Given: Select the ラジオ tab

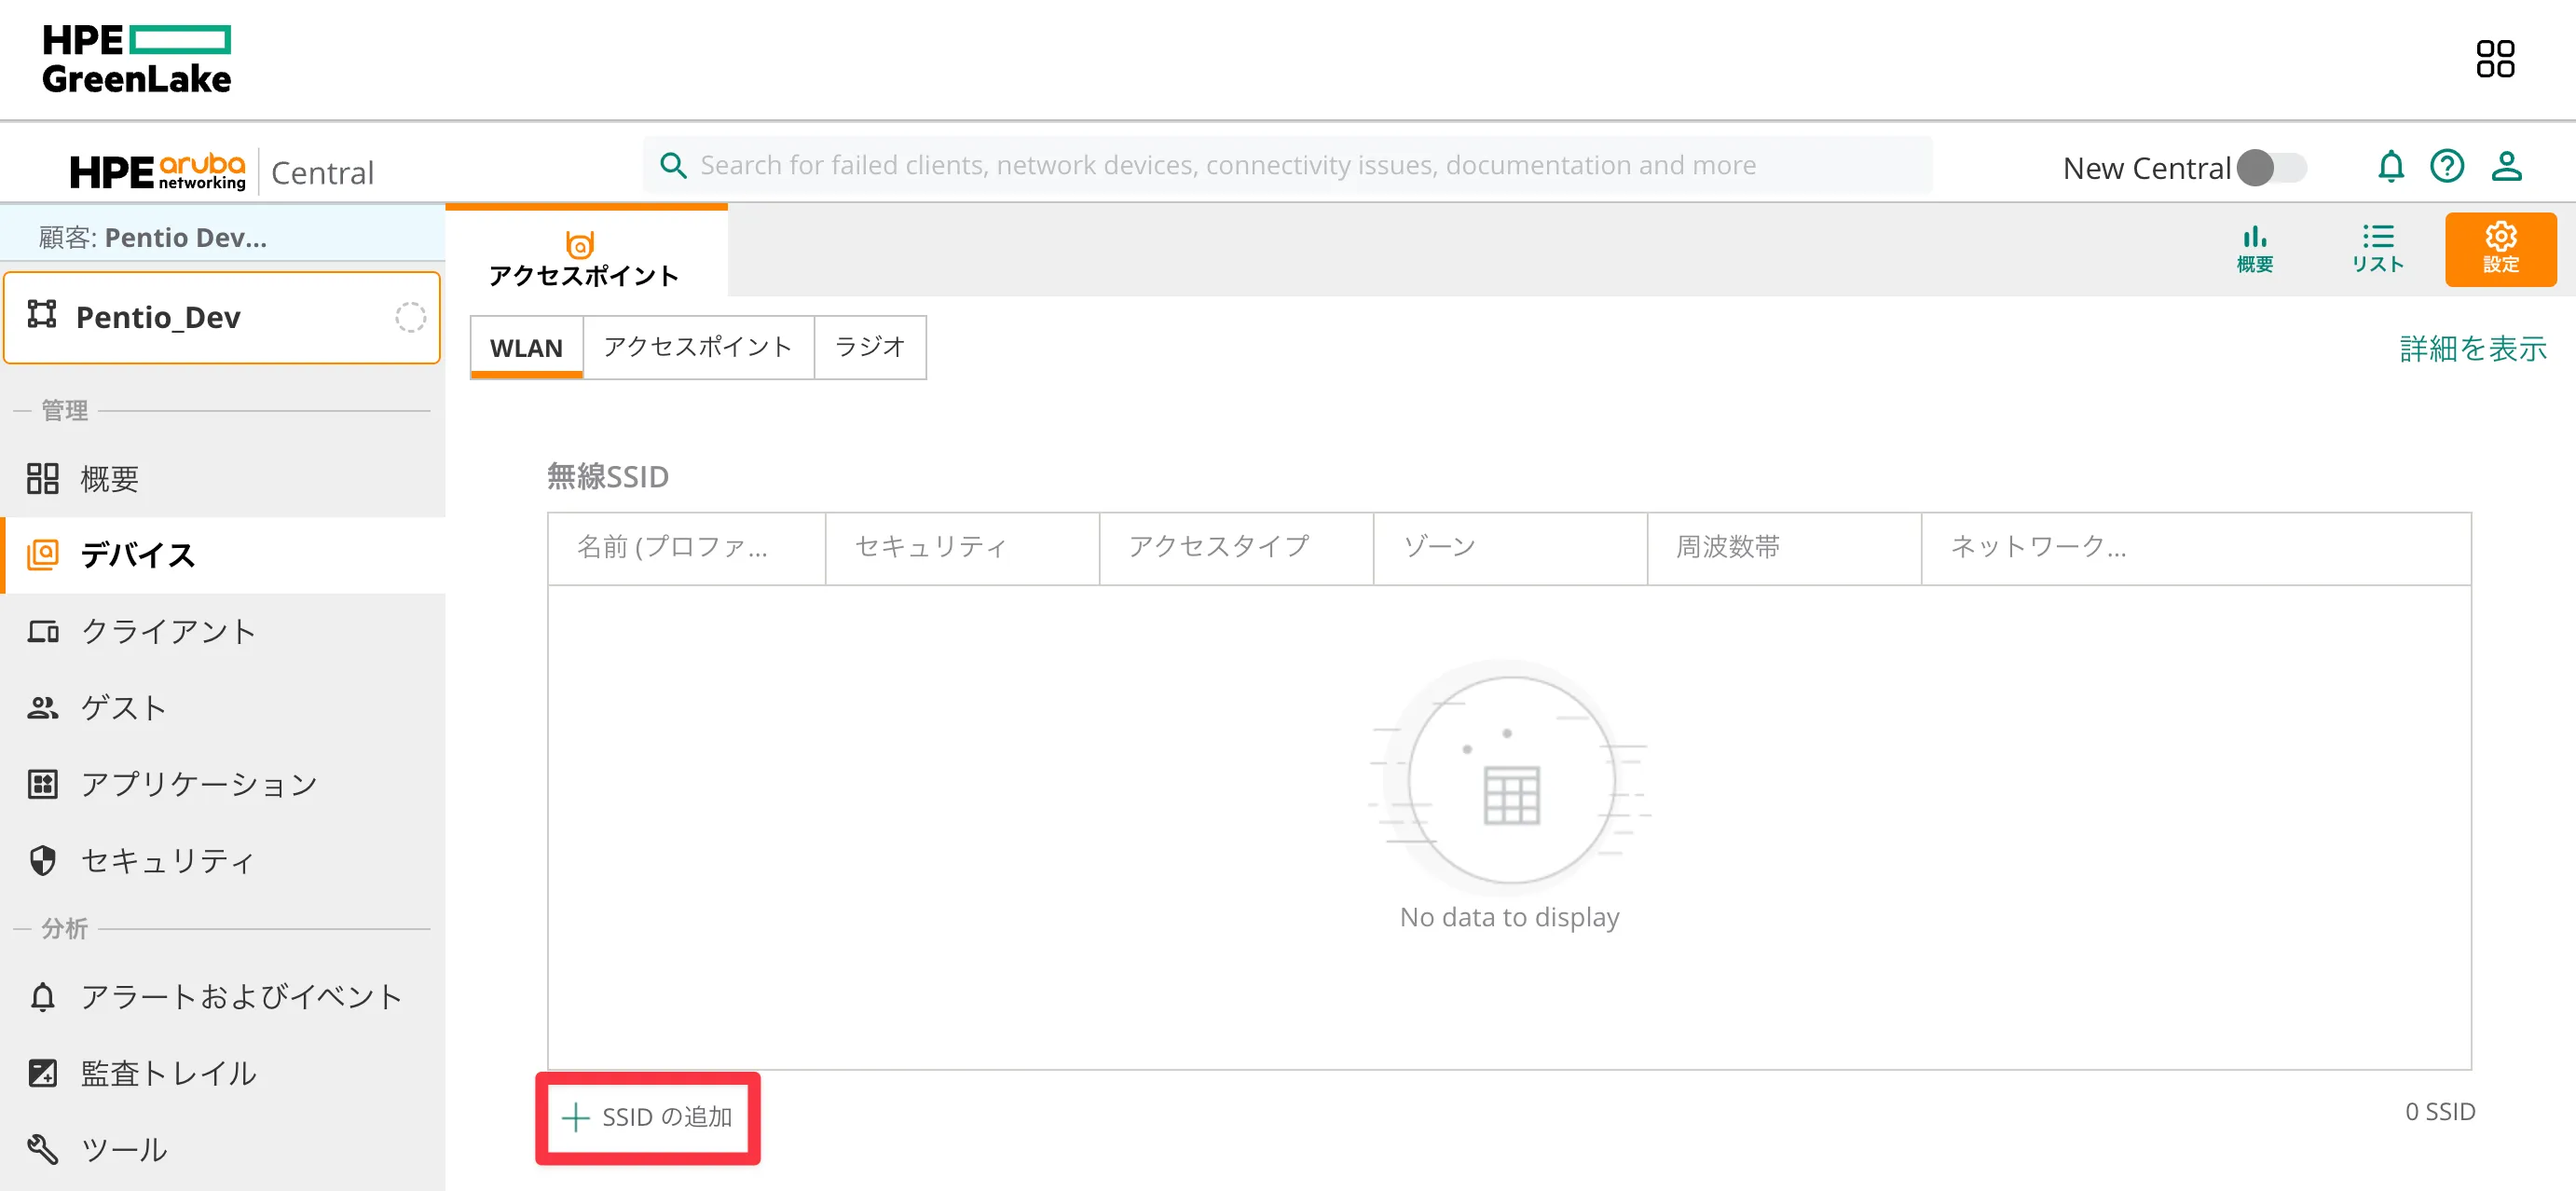Looking at the screenshot, I should [870, 347].
